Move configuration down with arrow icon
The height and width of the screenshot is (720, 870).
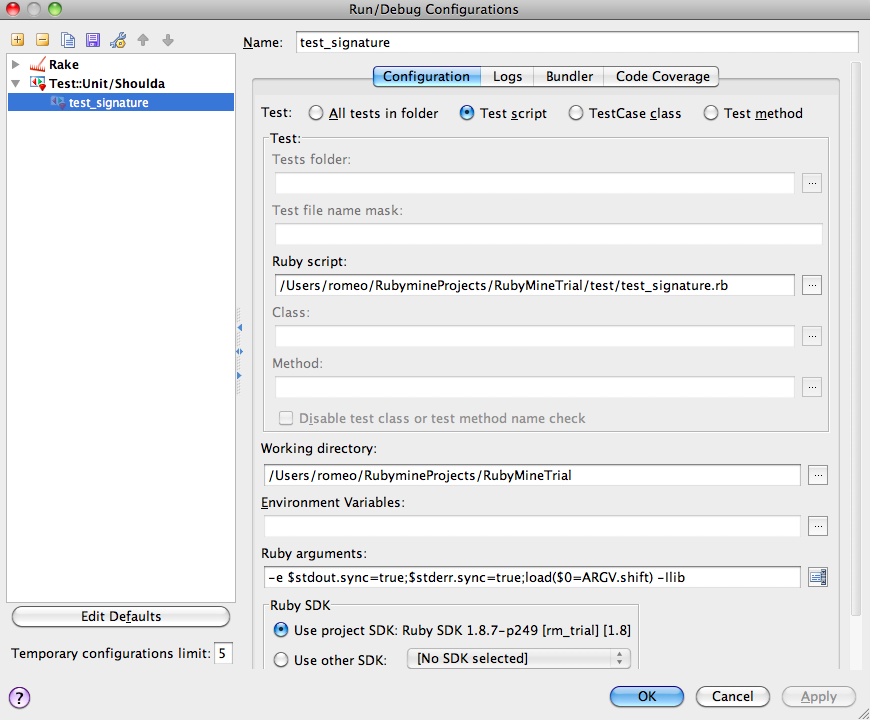tap(168, 40)
